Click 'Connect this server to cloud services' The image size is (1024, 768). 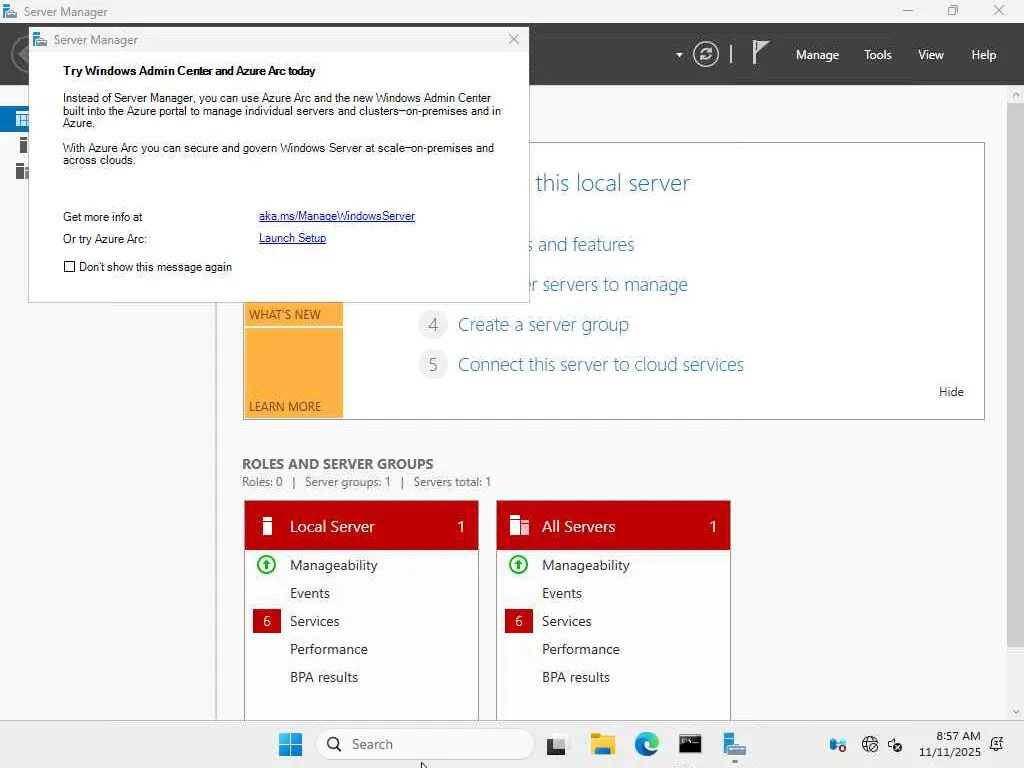pos(600,364)
